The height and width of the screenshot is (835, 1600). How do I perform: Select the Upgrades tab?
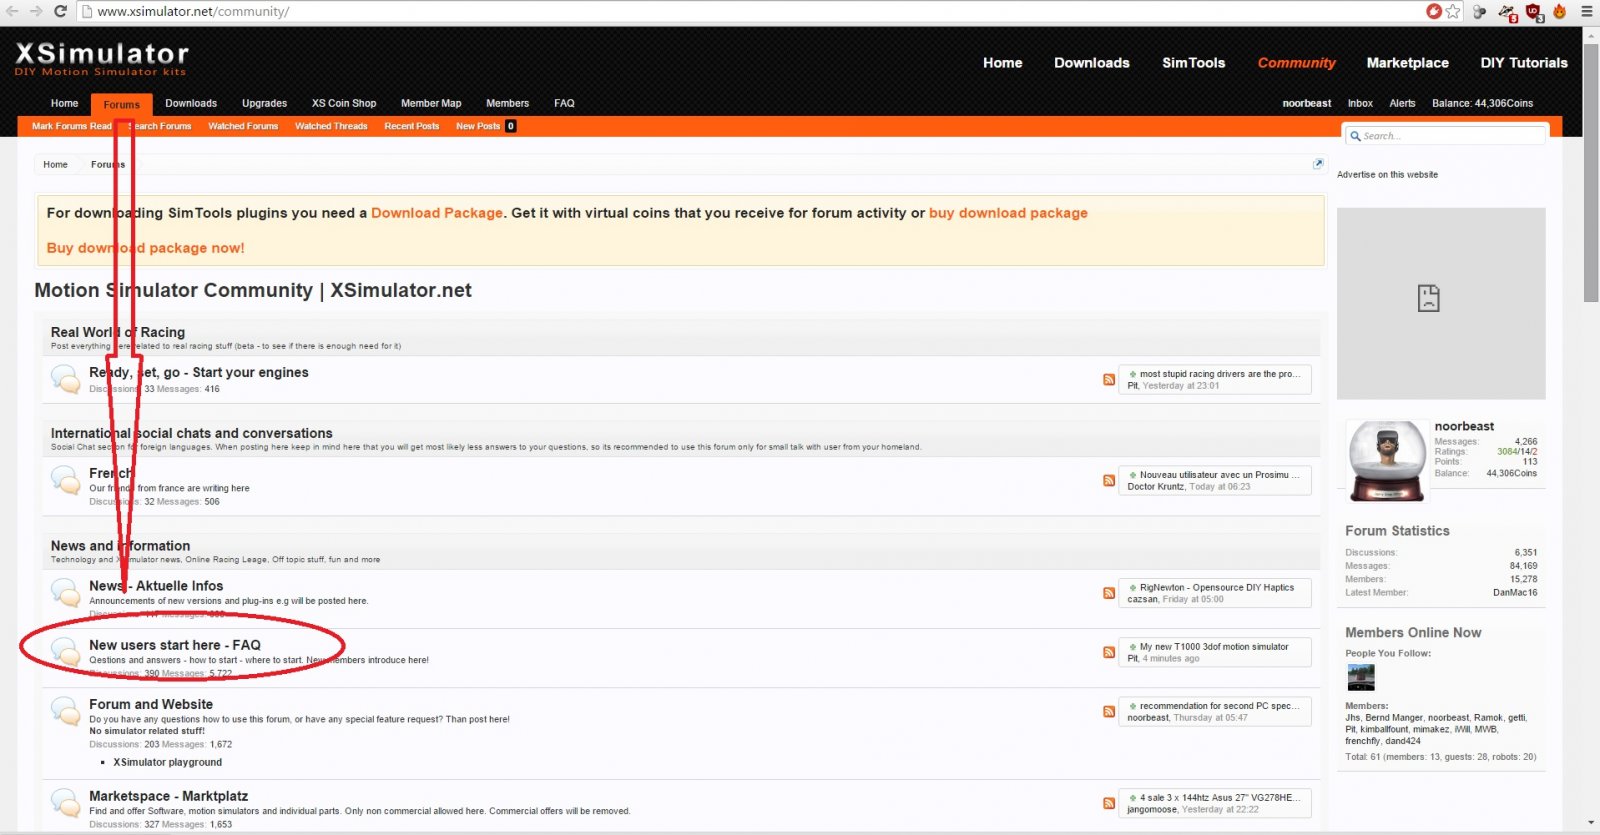pyautogui.click(x=264, y=104)
